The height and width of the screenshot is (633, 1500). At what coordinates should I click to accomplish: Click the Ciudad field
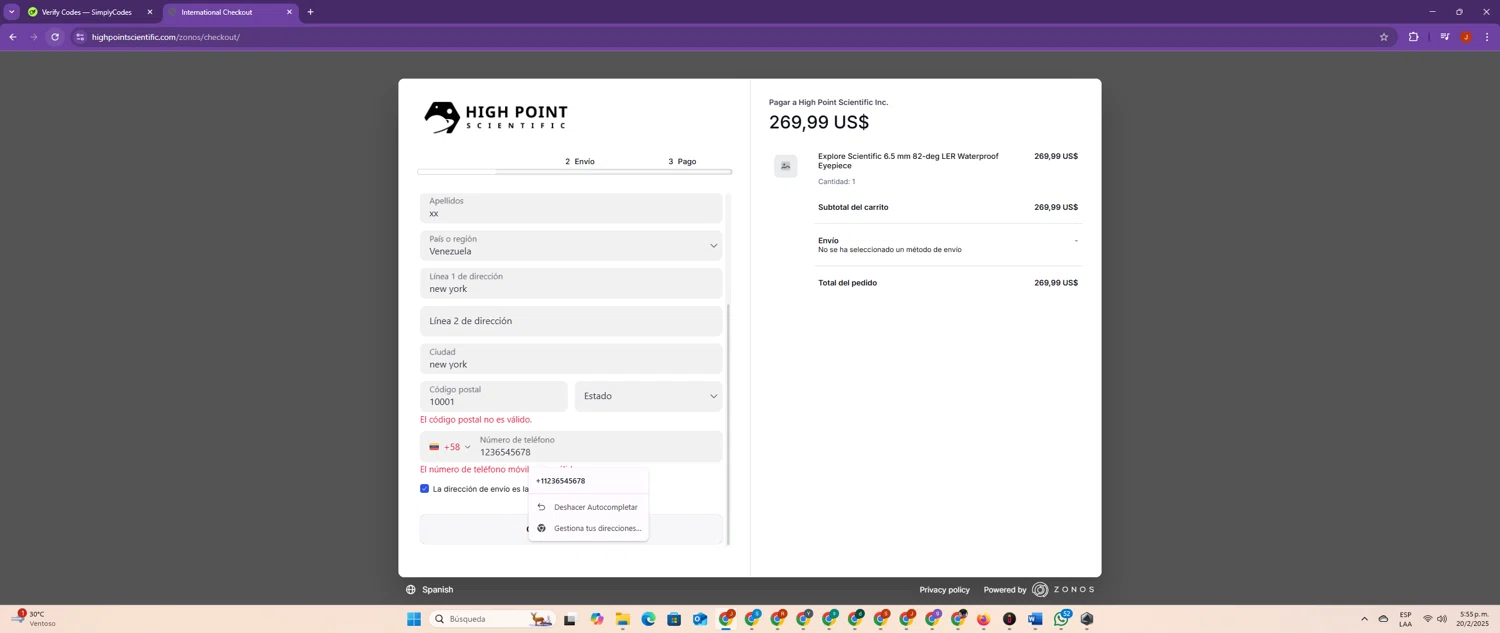click(x=571, y=358)
